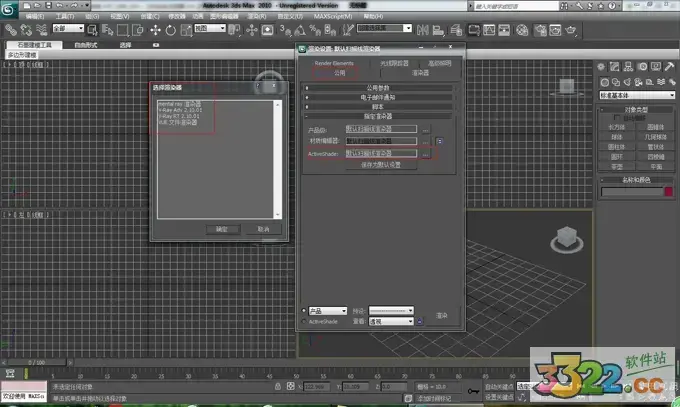680x407 pixels.
Task: Click the Edit Named Selection Sets icon
Action: coord(348,30)
